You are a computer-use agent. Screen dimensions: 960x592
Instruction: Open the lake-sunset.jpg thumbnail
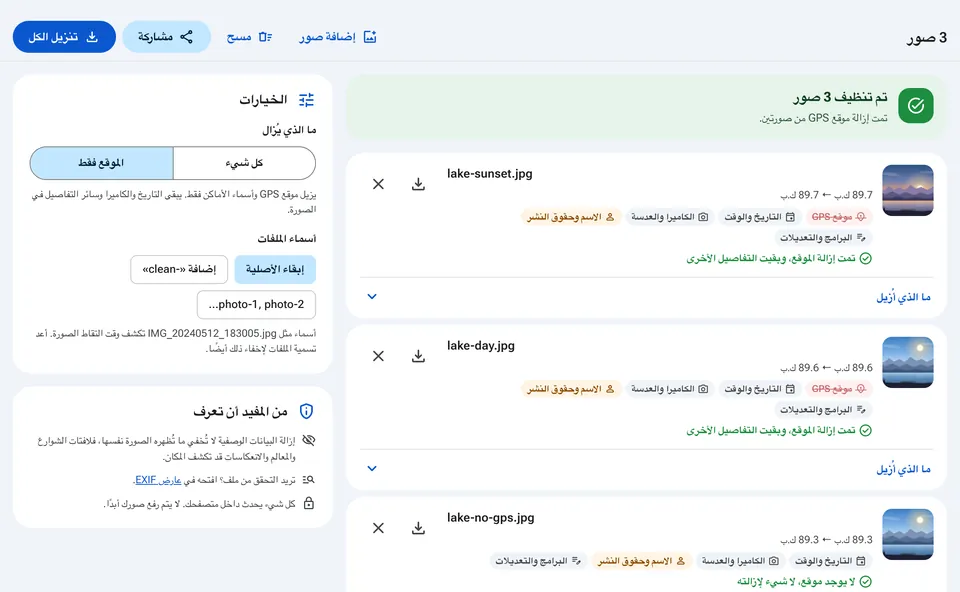(907, 190)
